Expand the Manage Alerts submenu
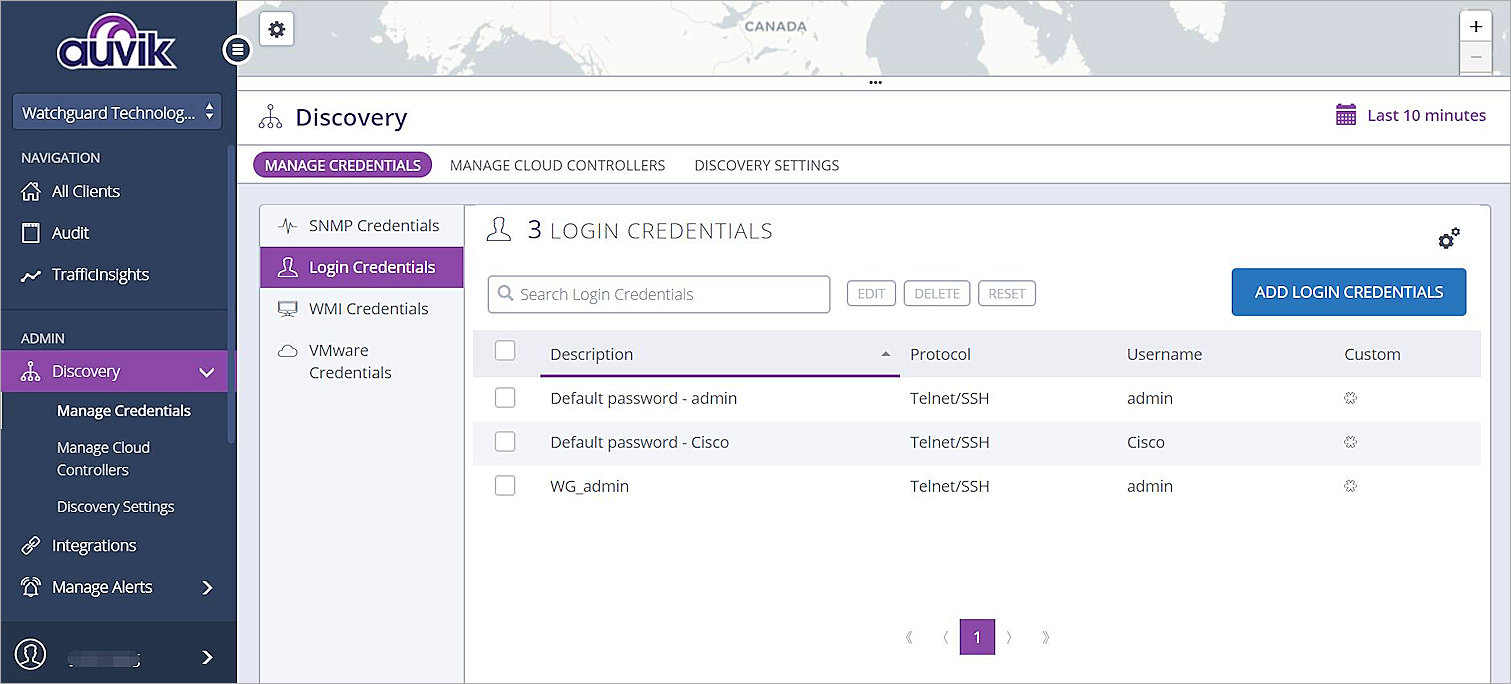Image resolution: width=1511 pixels, height=684 pixels. pyautogui.click(x=207, y=588)
